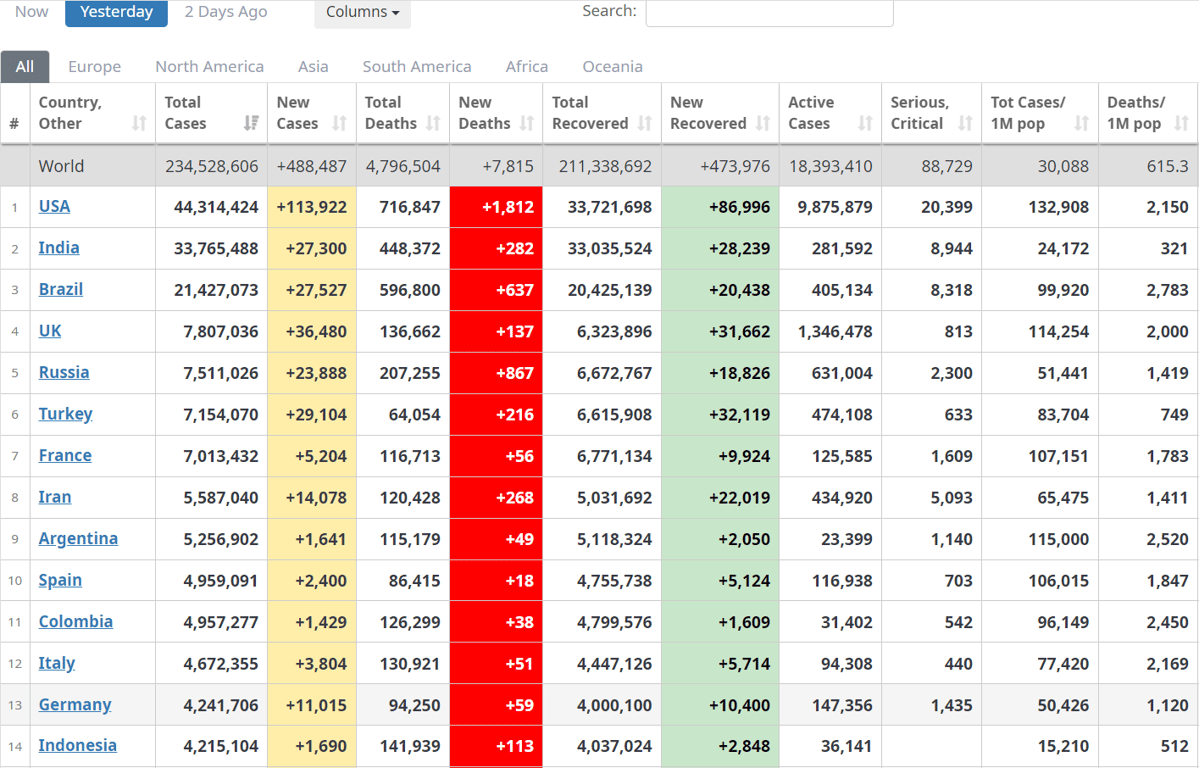Select the All continents tab

[x=25, y=67]
